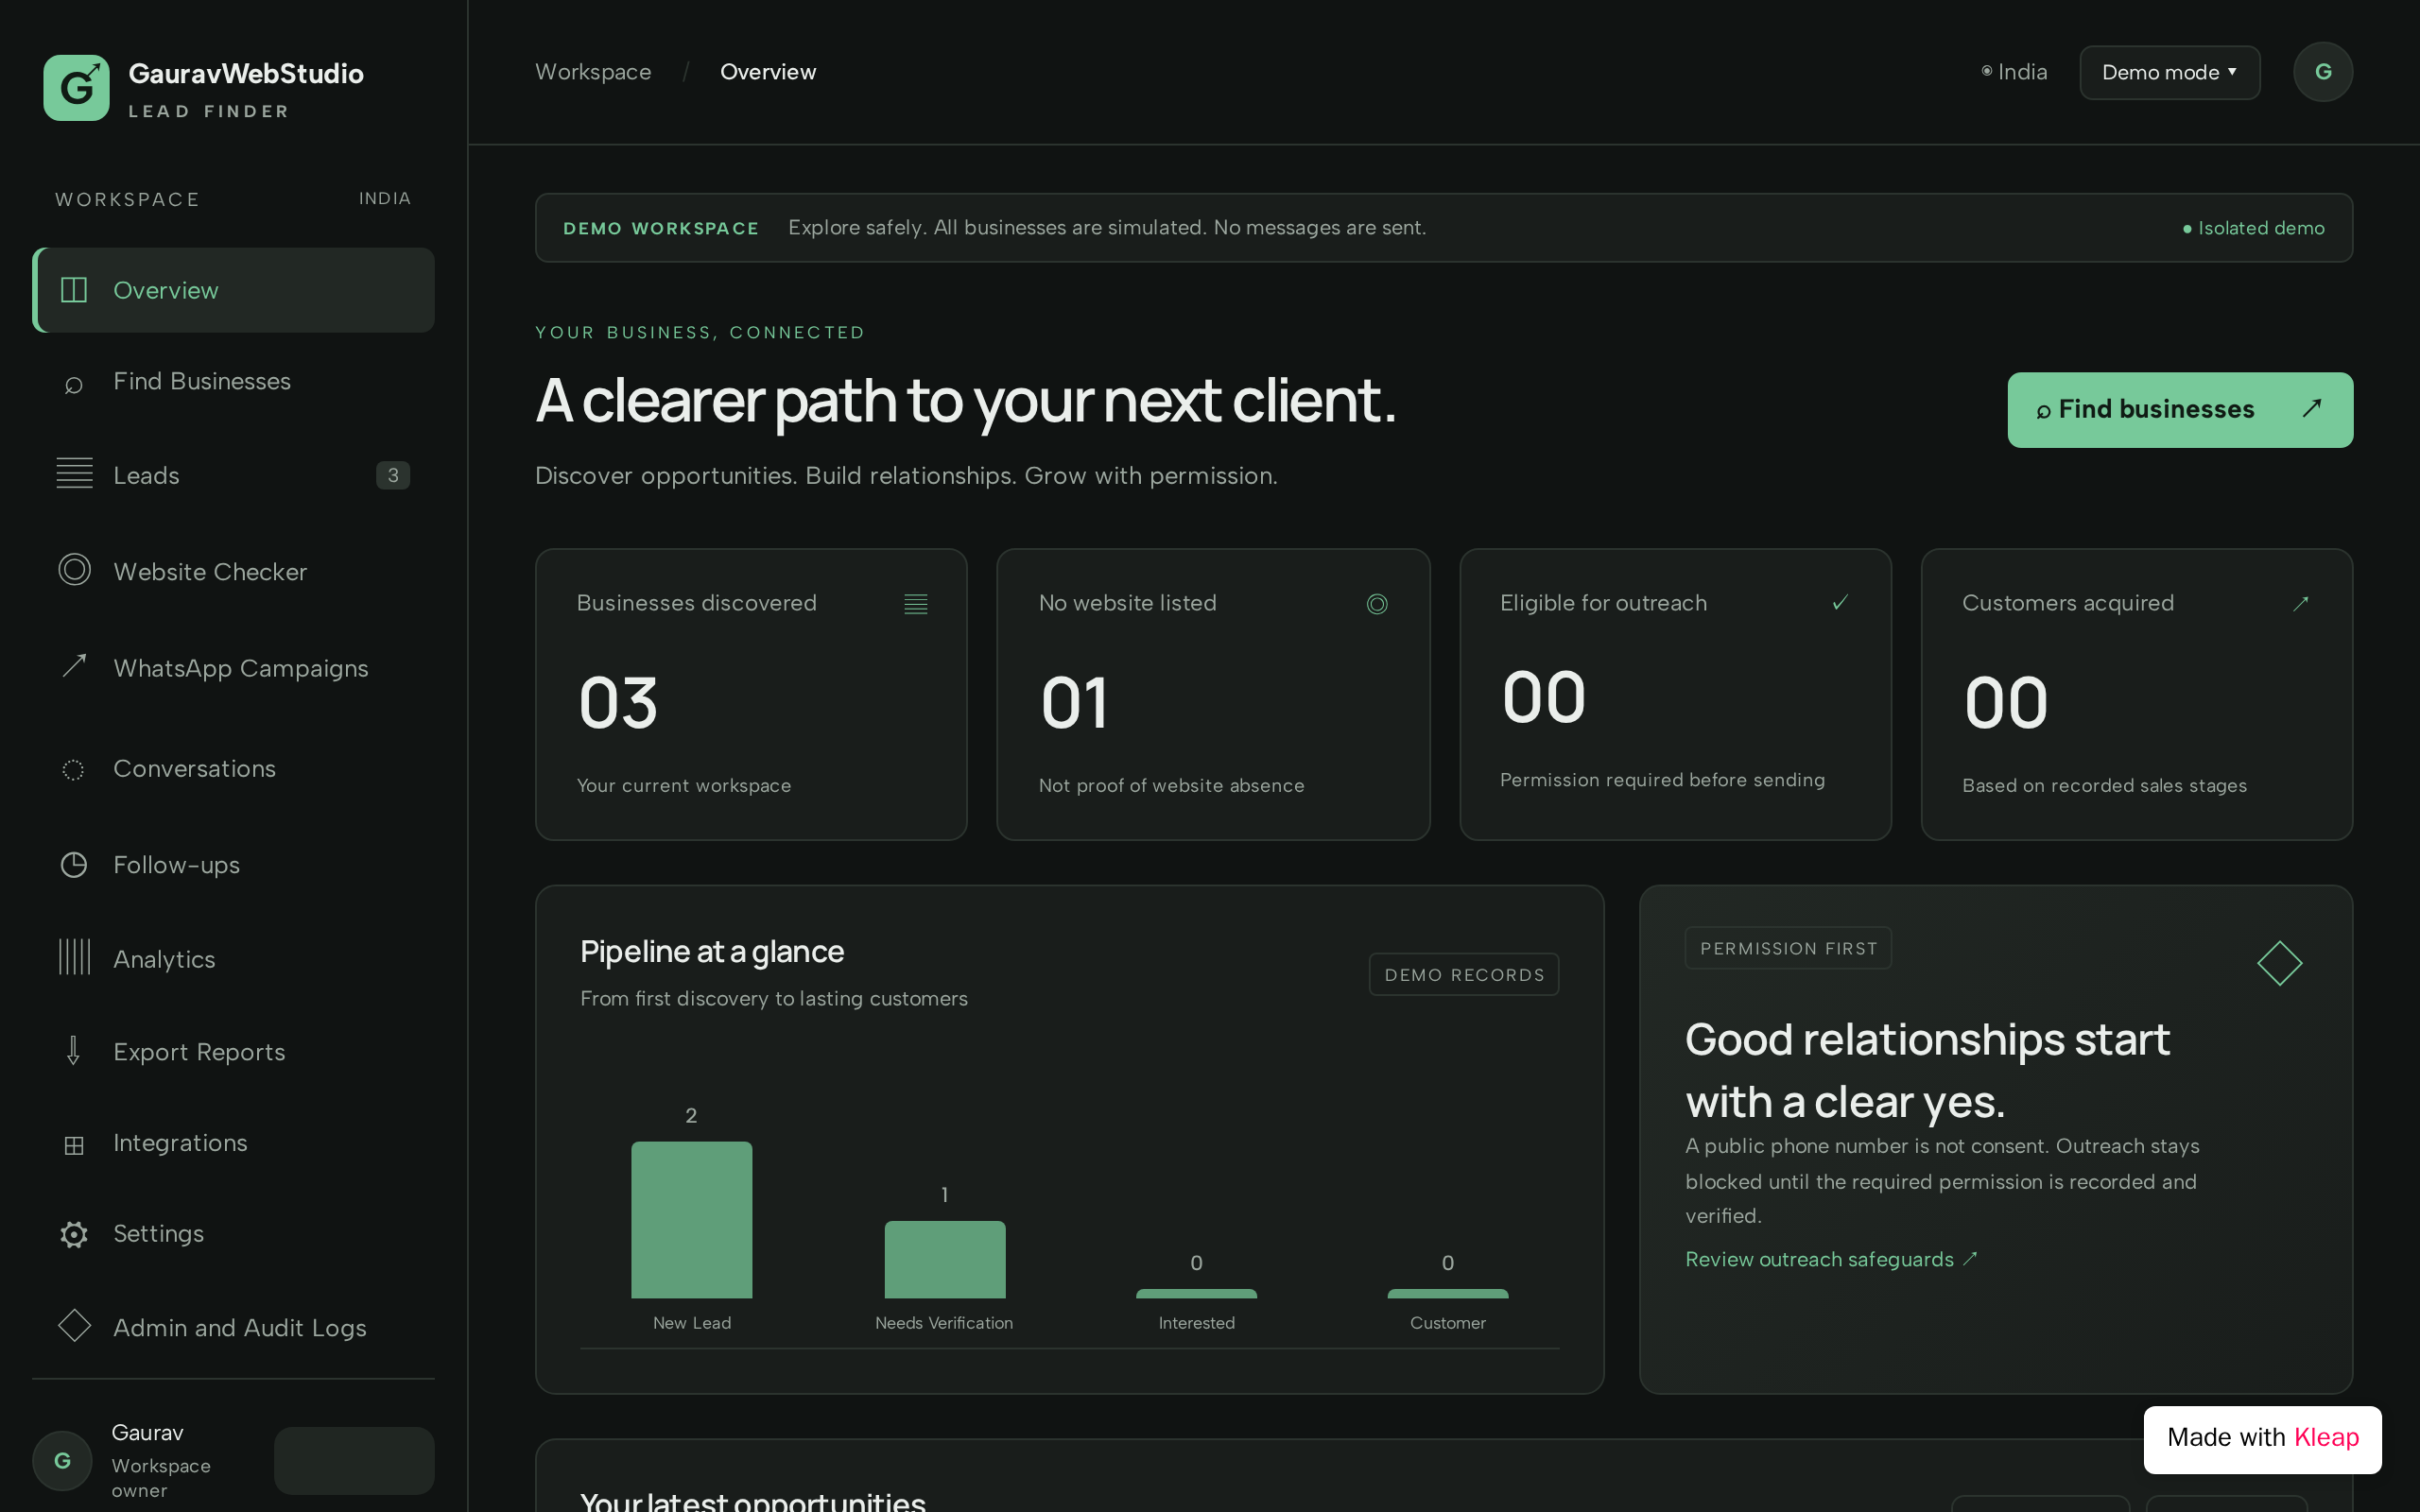
Task: Follow the Review outreach safeguards link
Action: pyautogui.click(x=1831, y=1260)
